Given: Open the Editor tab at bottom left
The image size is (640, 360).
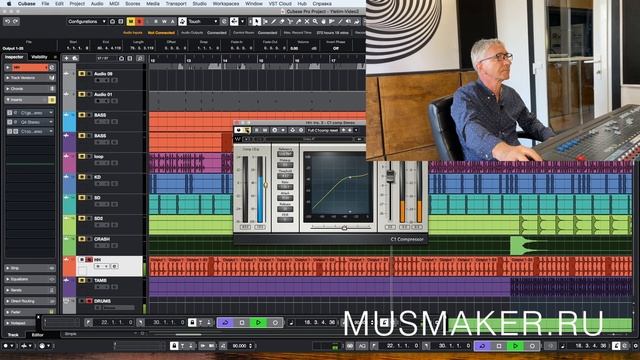Looking at the screenshot, I should coord(38,335).
